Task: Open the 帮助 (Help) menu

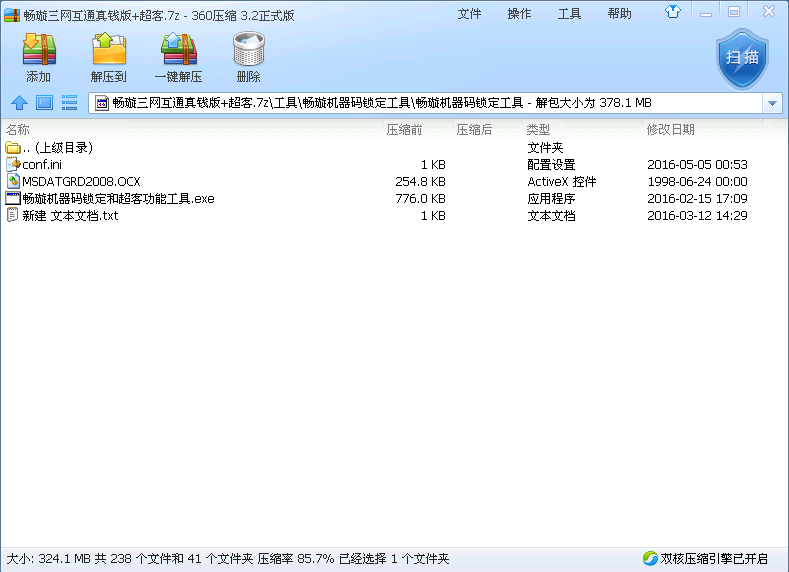Action: 619,14
